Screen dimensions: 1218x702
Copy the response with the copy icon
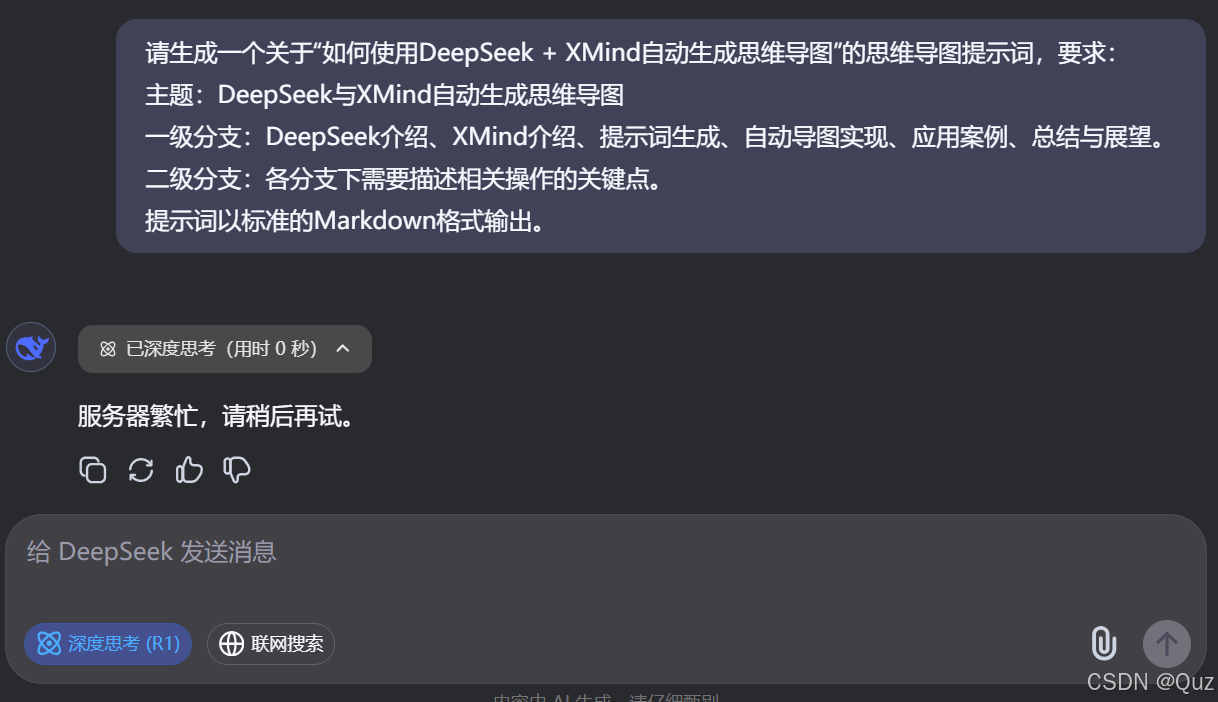pyautogui.click(x=93, y=469)
